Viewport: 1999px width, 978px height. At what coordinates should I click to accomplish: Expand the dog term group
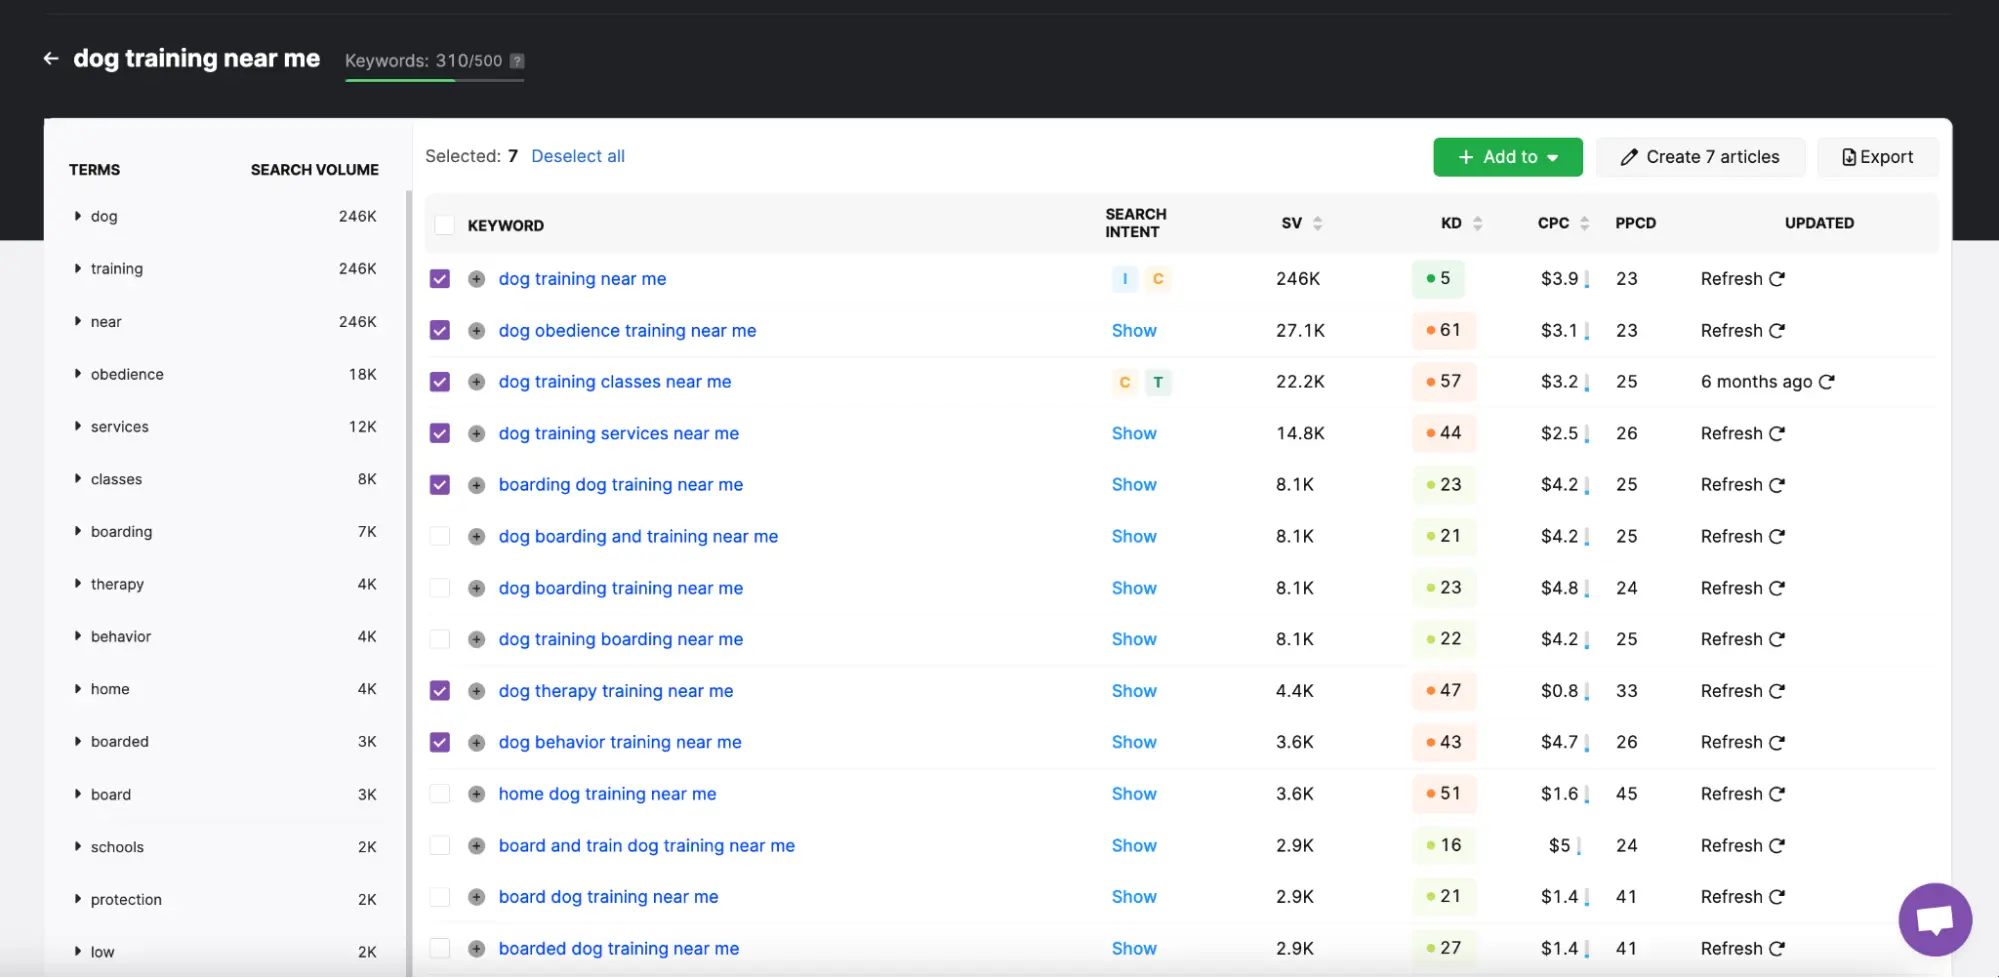click(x=78, y=216)
